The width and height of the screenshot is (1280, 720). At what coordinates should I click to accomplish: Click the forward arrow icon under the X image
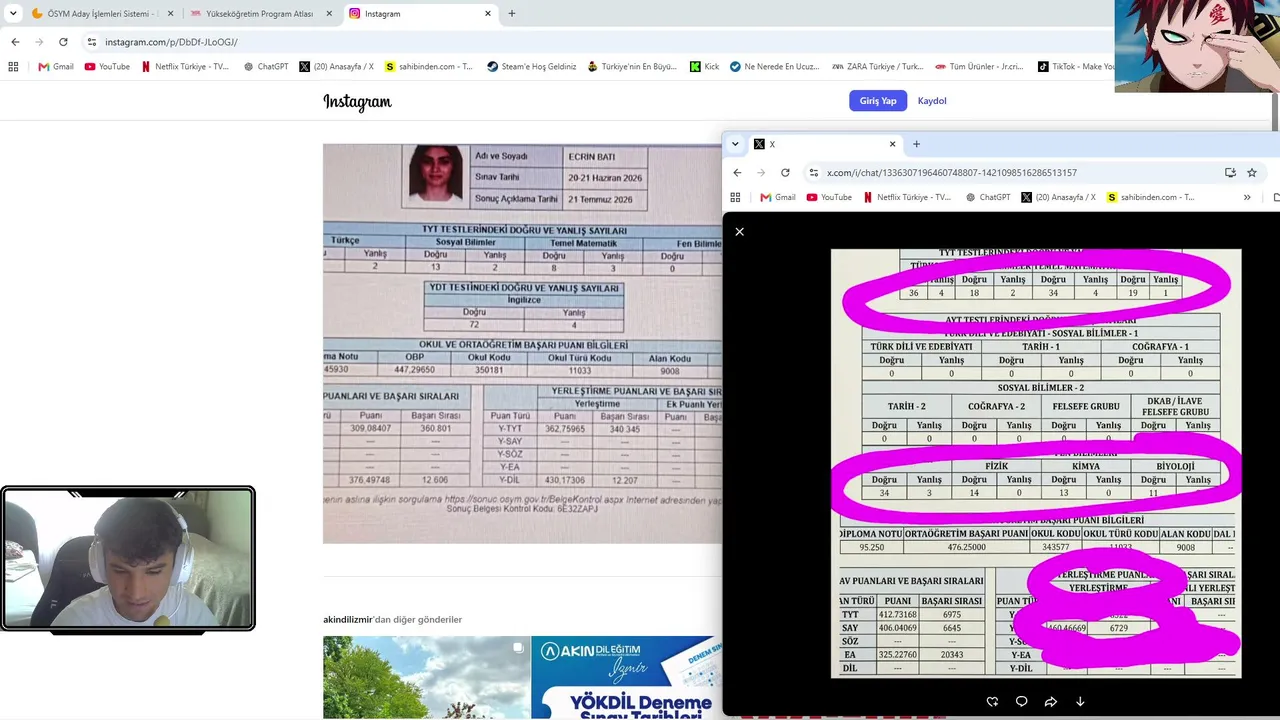pyautogui.click(x=1051, y=702)
